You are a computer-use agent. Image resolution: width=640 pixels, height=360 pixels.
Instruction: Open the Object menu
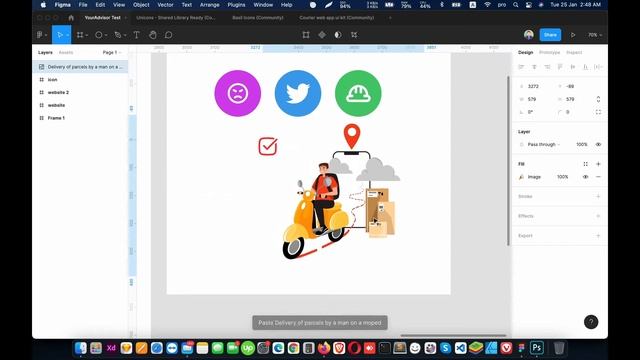pyautogui.click(x=141, y=5)
